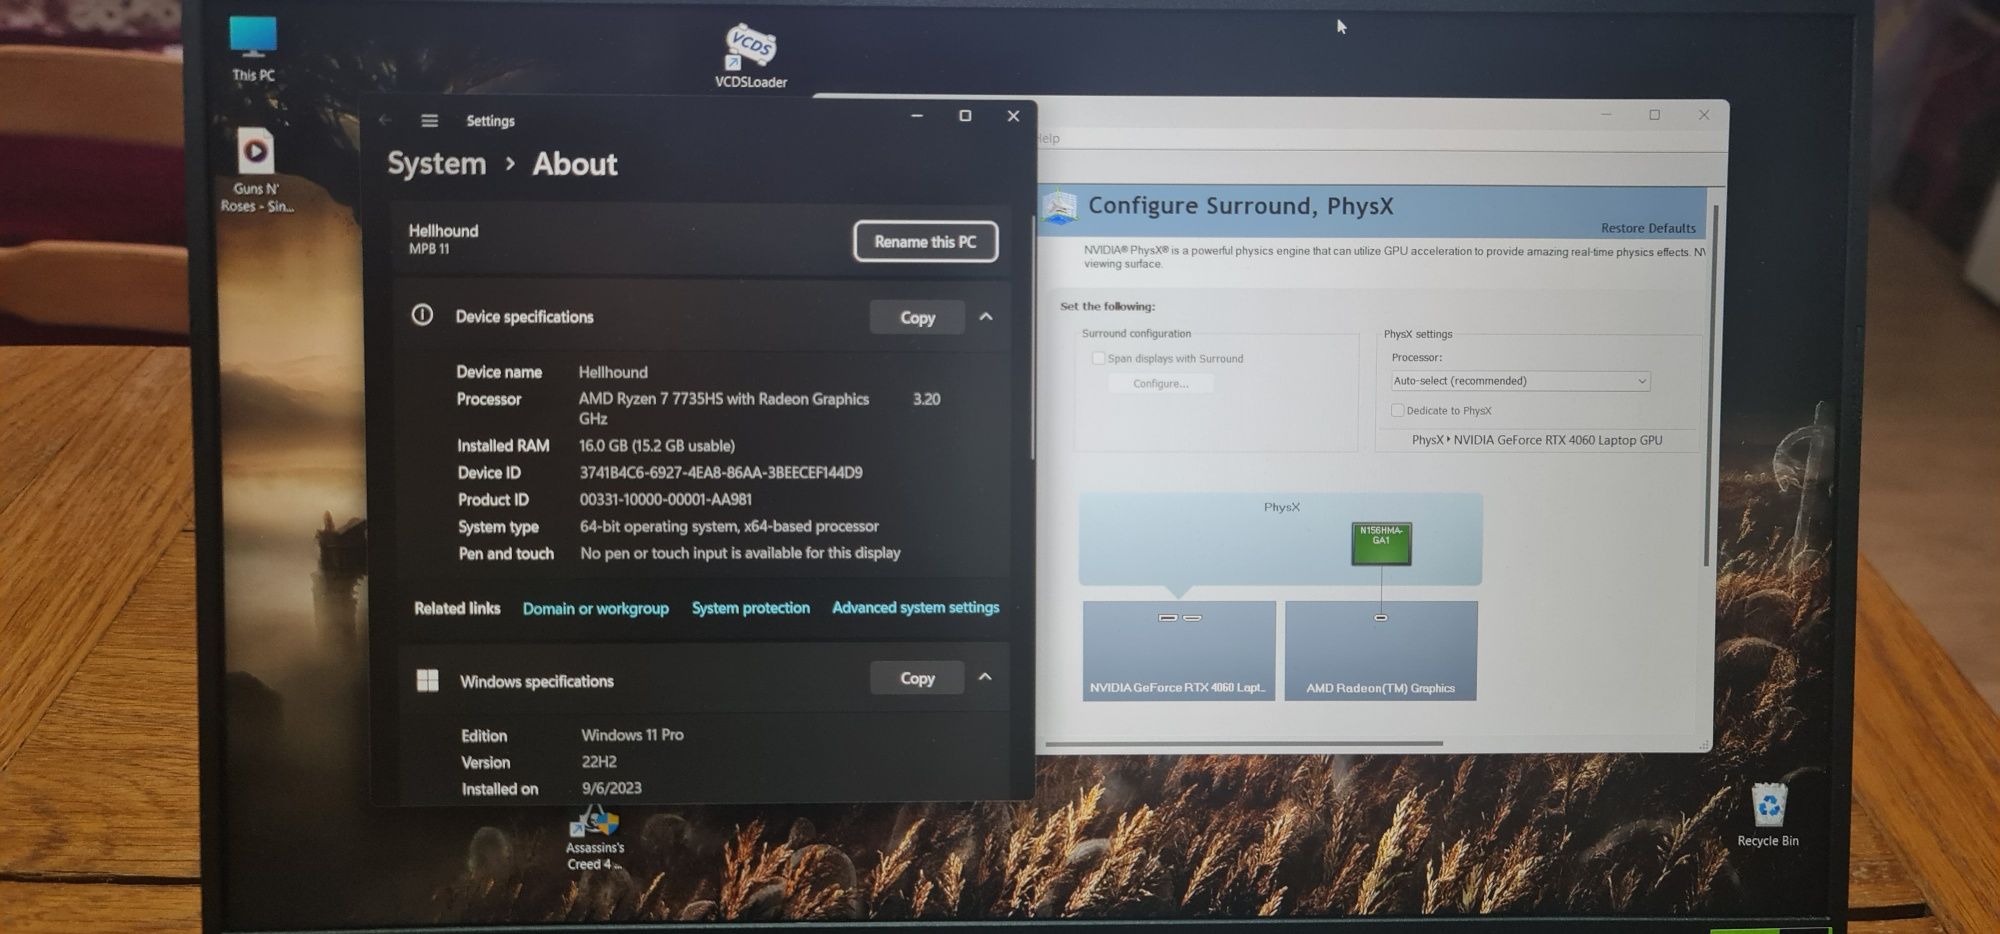The width and height of the screenshot is (2000, 934).
Task: Open the Guns N' Roses media file icon
Action: [x=256, y=170]
